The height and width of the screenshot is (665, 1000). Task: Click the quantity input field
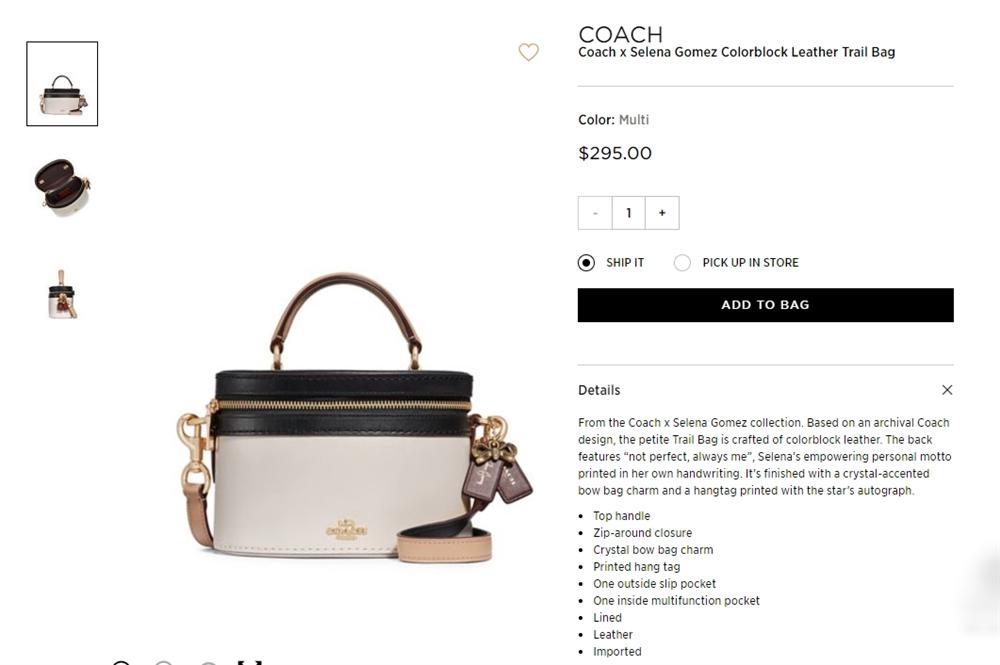tap(628, 213)
